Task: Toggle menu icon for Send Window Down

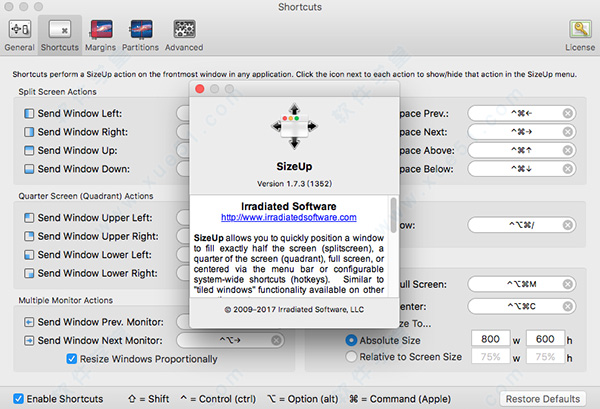Action: point(29,169)
